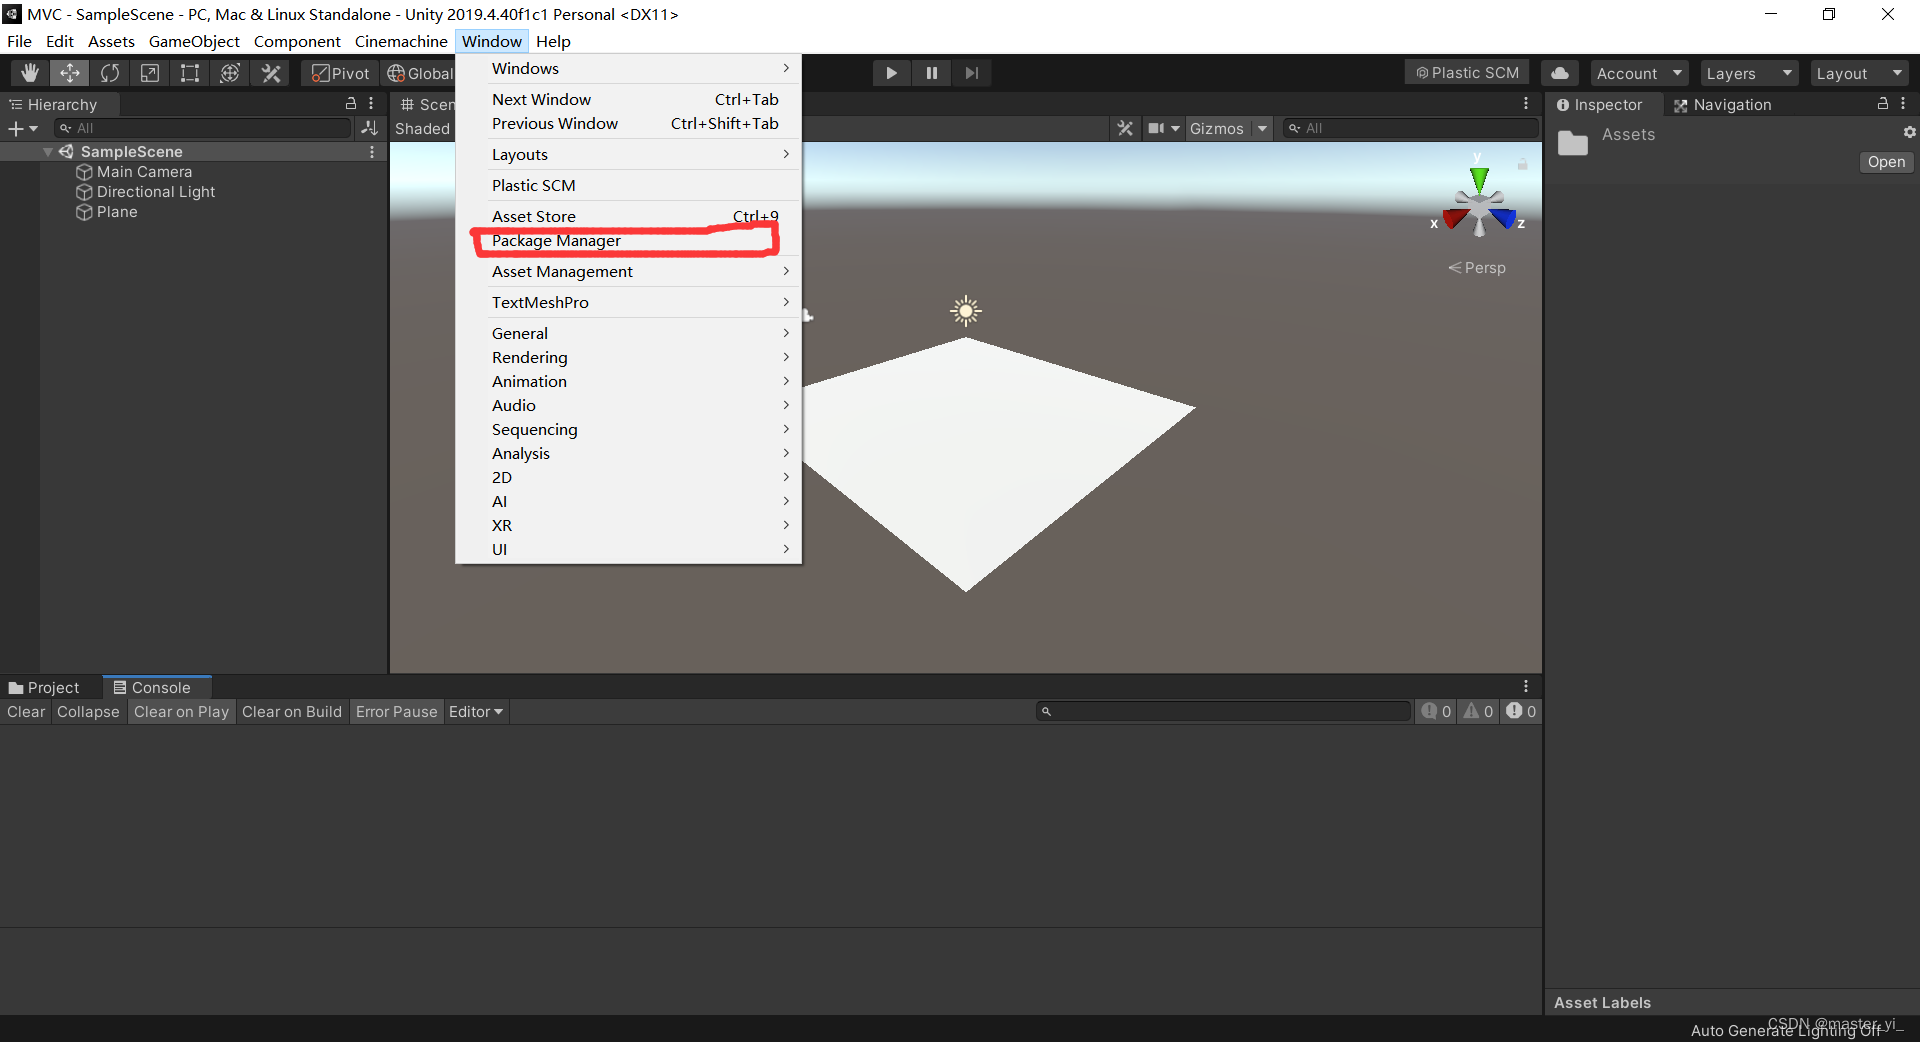Open Cinemachine menu in menu bar
Screen dimensions: 1920x1042
401,41
